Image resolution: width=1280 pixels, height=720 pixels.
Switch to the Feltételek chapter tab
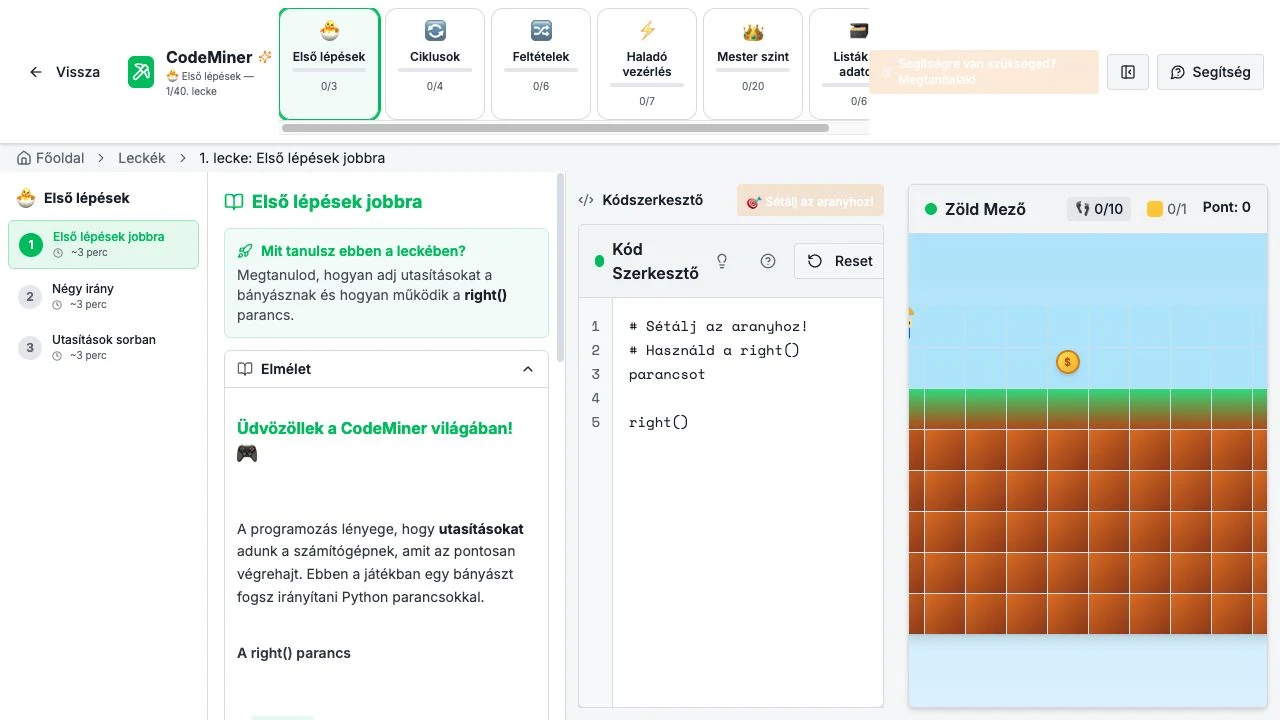tap(541, 64)
